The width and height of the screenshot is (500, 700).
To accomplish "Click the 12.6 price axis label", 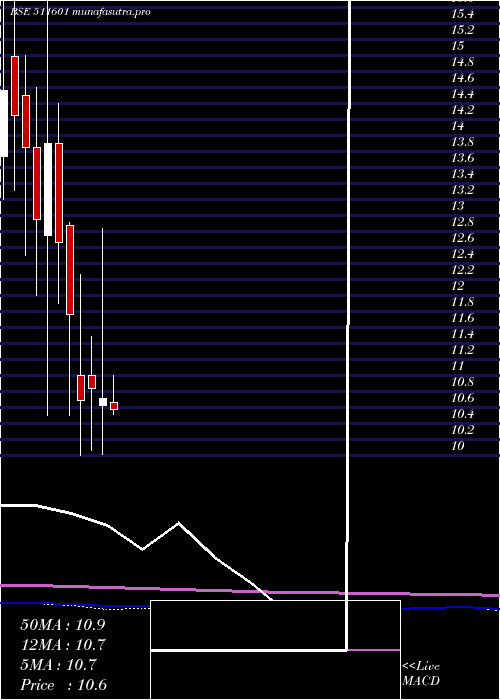I will coord(462,238).
